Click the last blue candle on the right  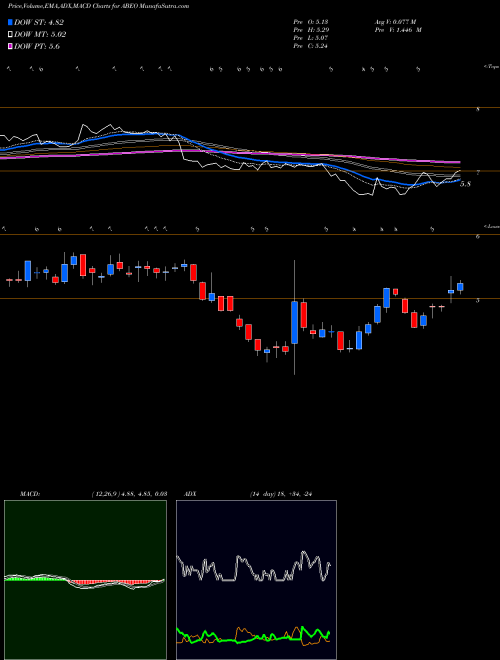point(460,287)
